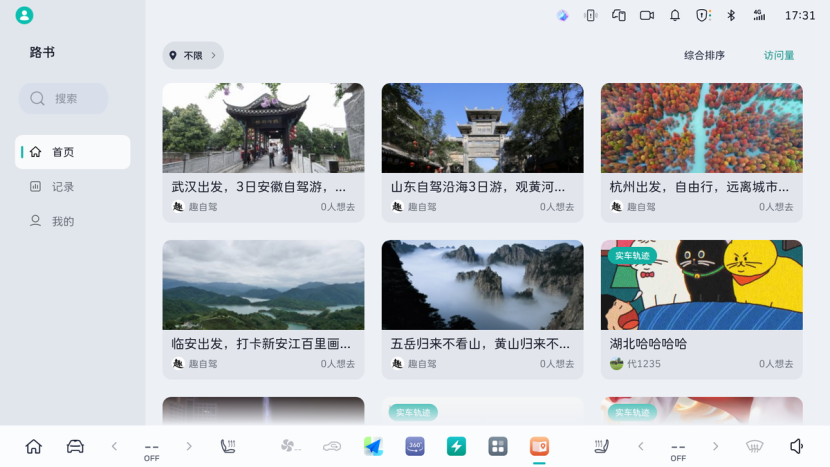The height and width of the screenshot is (467, 830).
Task: Launch the navigation app
Action: point(373,446)
